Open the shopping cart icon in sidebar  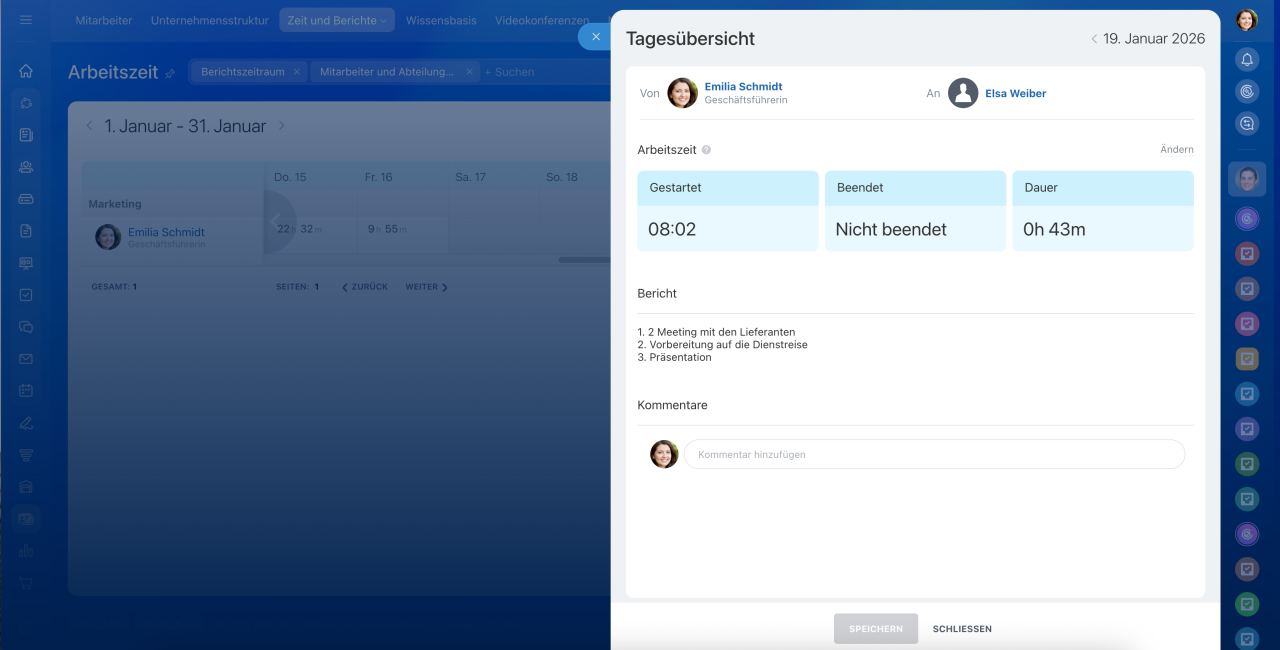(x=26, y=583)
